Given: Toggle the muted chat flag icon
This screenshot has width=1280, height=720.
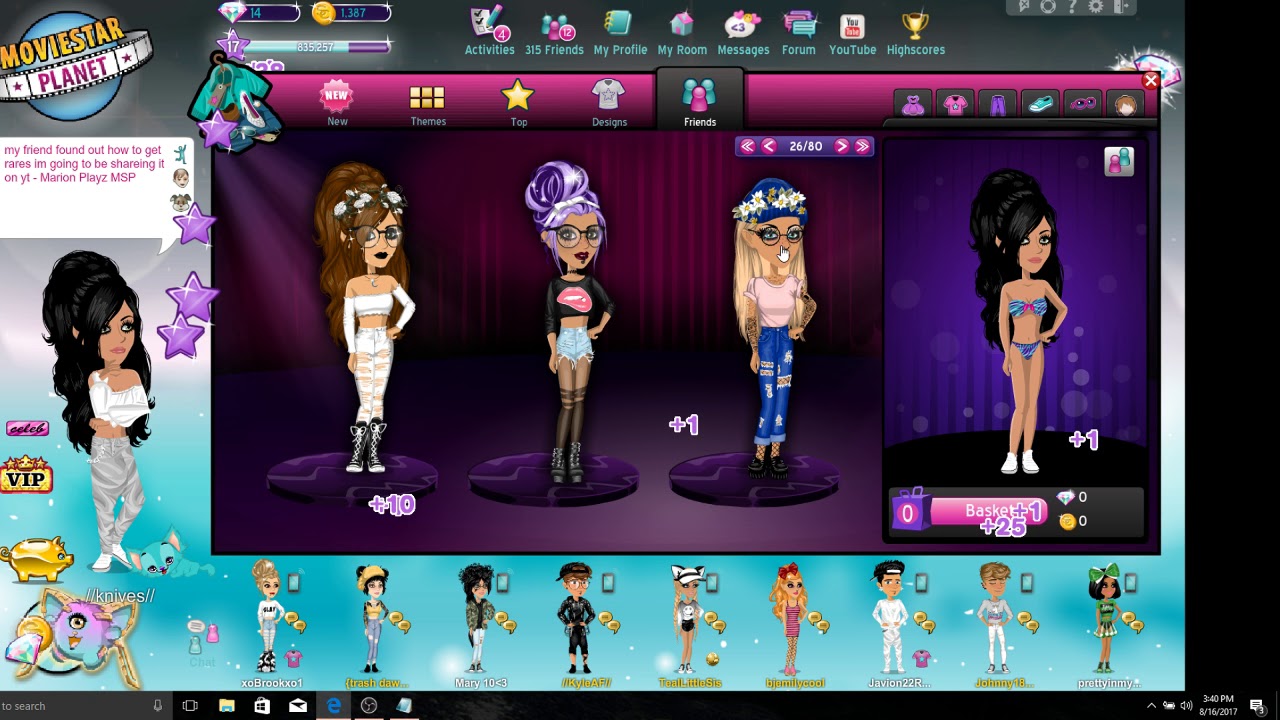Looking at the screenshot, I should point(1024,7).
